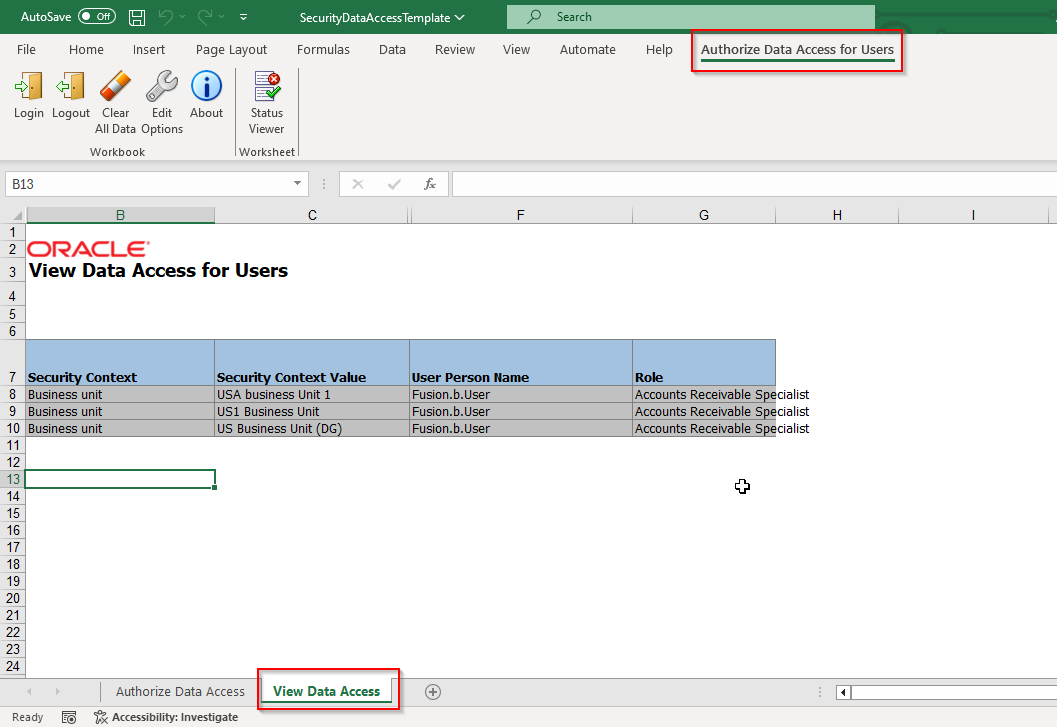Switch to the Insert ribbon tab
Image resolution: width=1057 pixels, height=727 pixels.
149,49
